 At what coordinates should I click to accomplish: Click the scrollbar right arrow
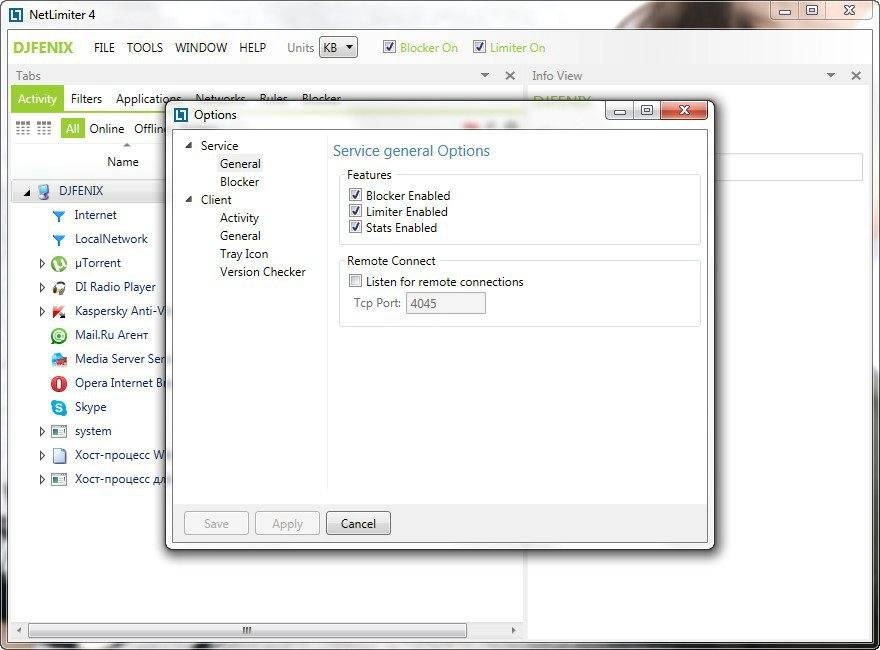coord(513,630)
